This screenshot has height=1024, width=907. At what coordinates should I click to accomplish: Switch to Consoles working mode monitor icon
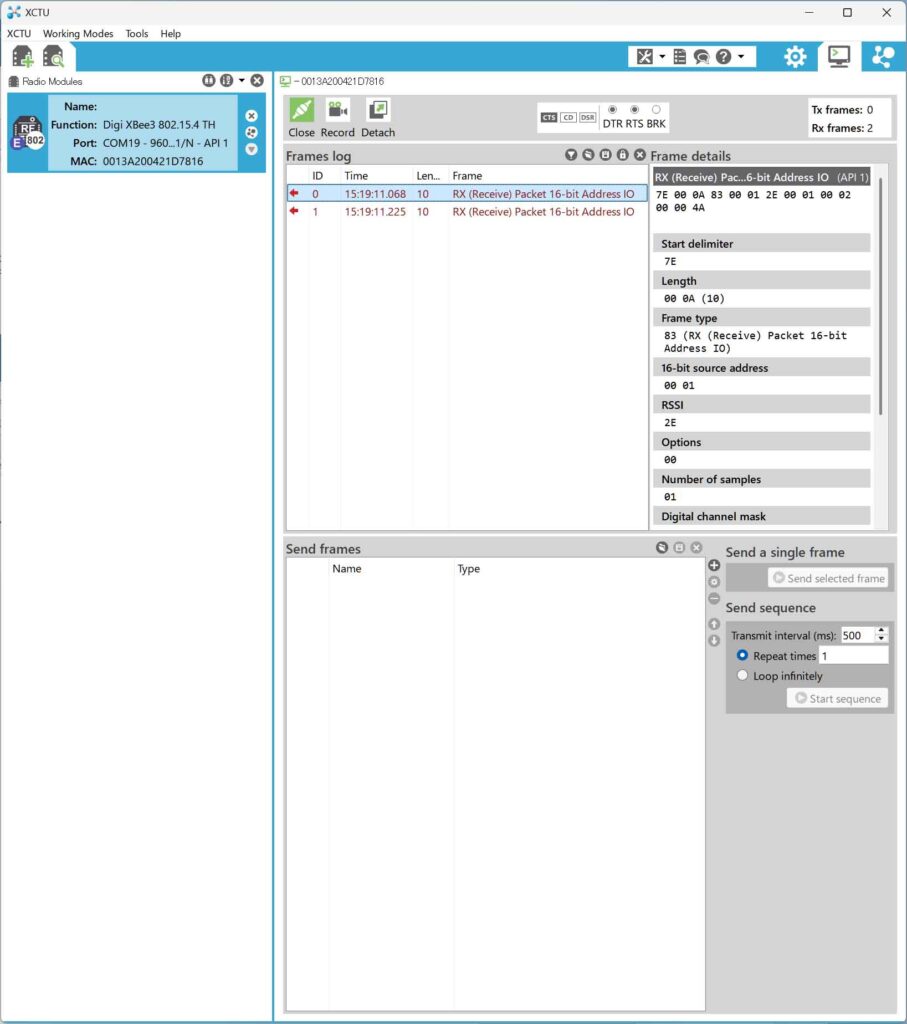(x=839, y=56)
